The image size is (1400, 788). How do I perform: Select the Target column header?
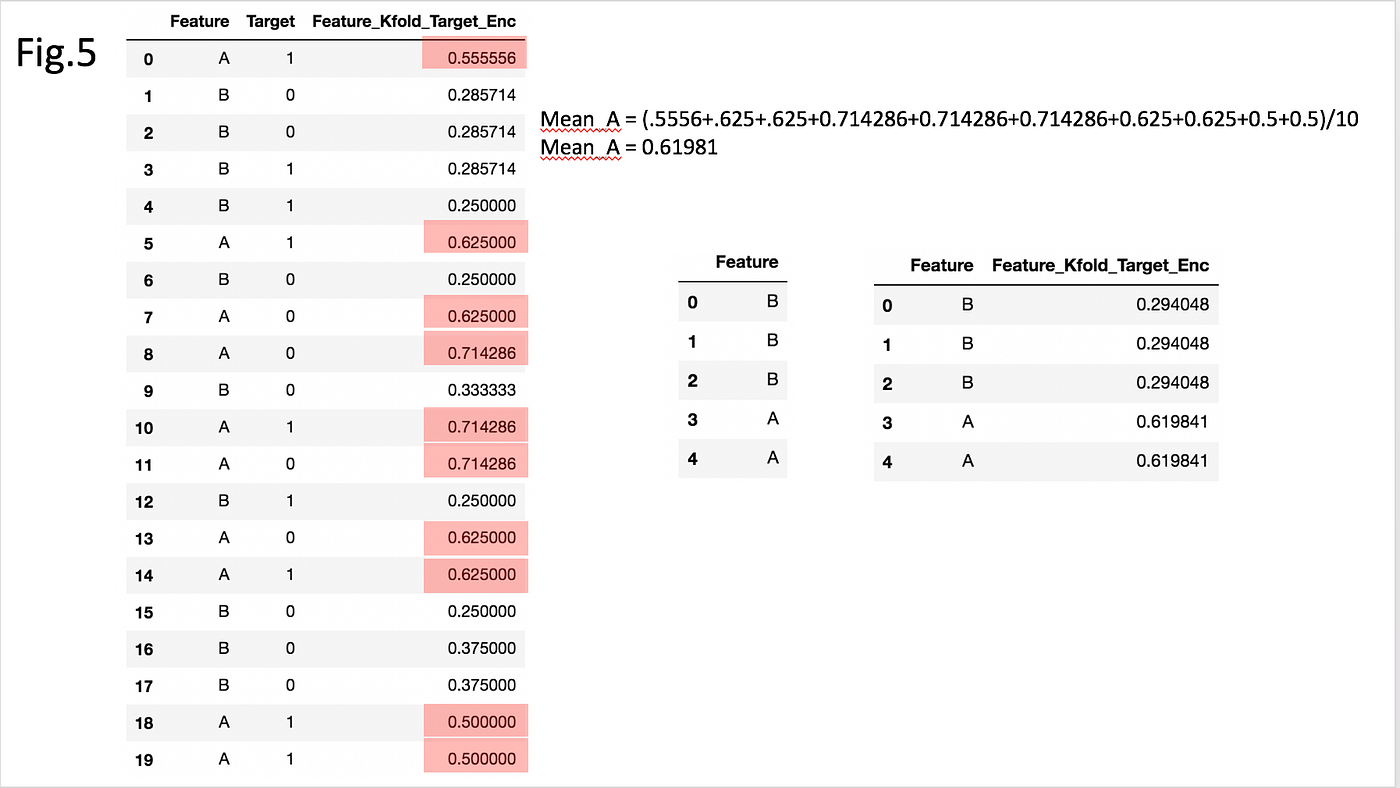[x=270, y=21]
